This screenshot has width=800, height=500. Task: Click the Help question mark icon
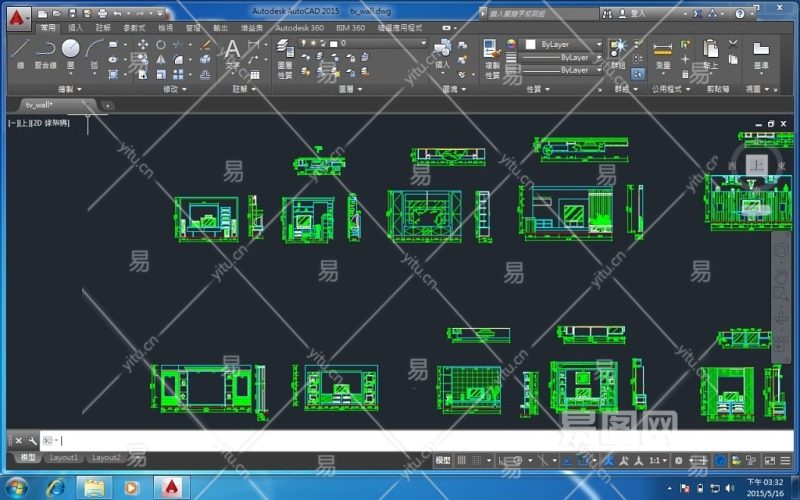coord(740,14)
